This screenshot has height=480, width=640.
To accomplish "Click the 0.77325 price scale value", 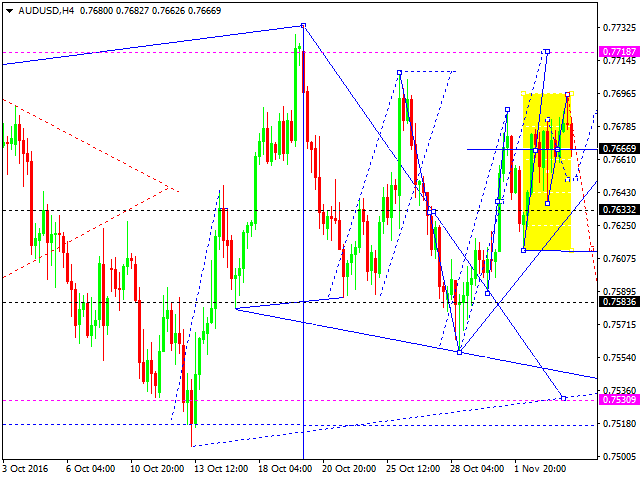I will (x=619, y=28).
